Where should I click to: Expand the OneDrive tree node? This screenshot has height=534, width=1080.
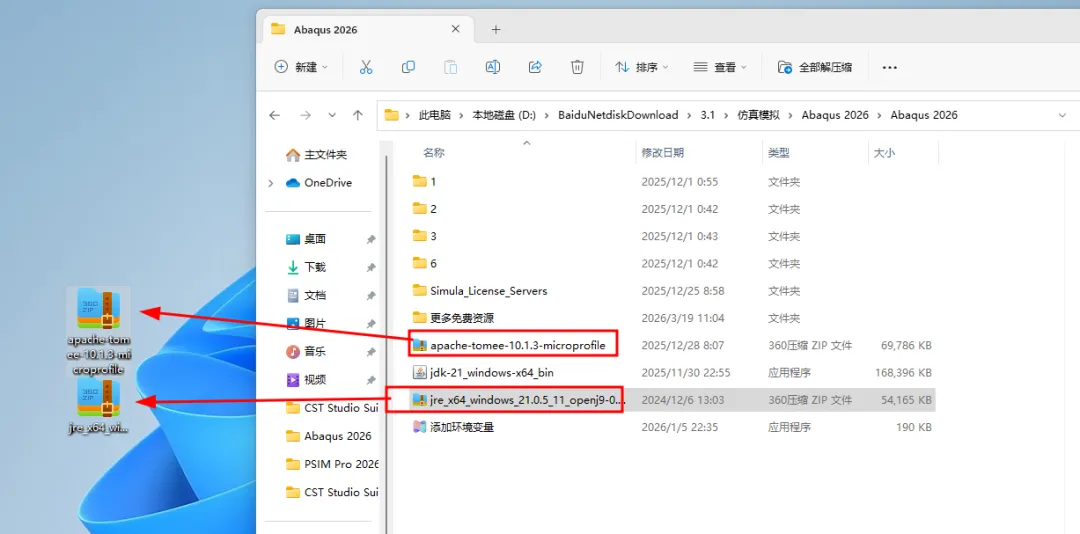(x=271, y=183)
